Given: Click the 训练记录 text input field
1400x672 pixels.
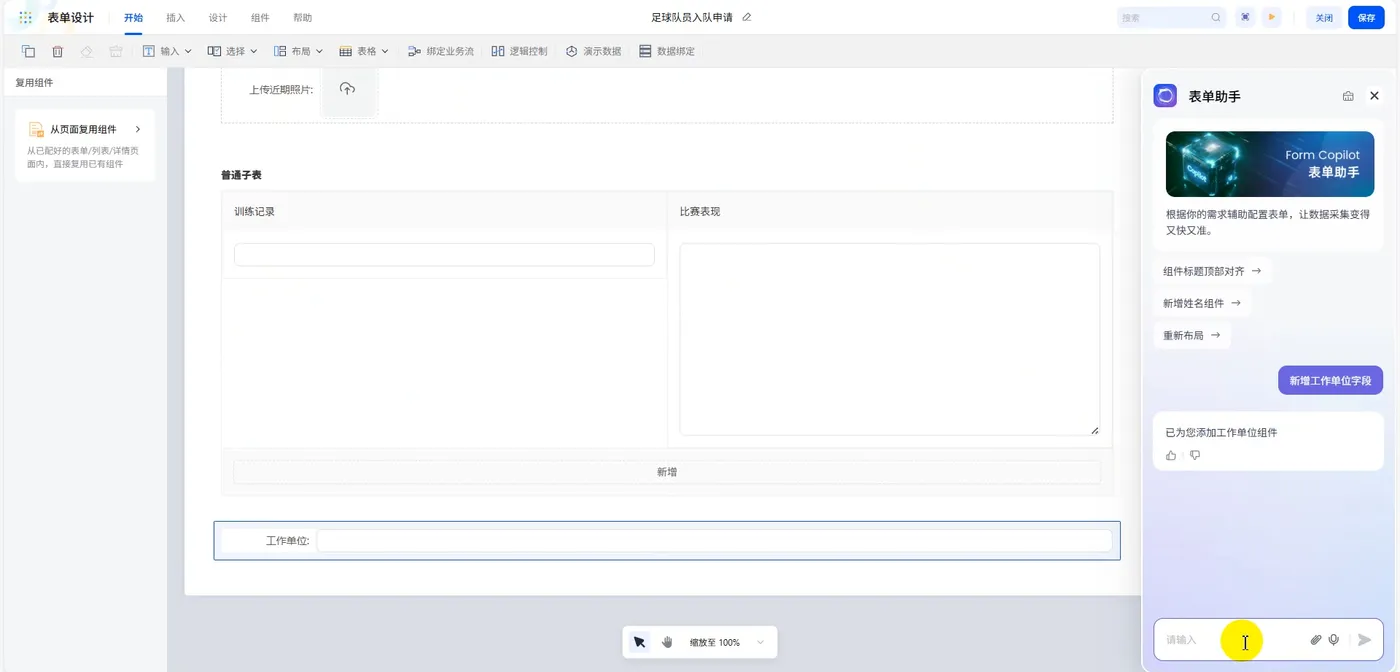Looking at the screenshot, I should pos(444,255).
